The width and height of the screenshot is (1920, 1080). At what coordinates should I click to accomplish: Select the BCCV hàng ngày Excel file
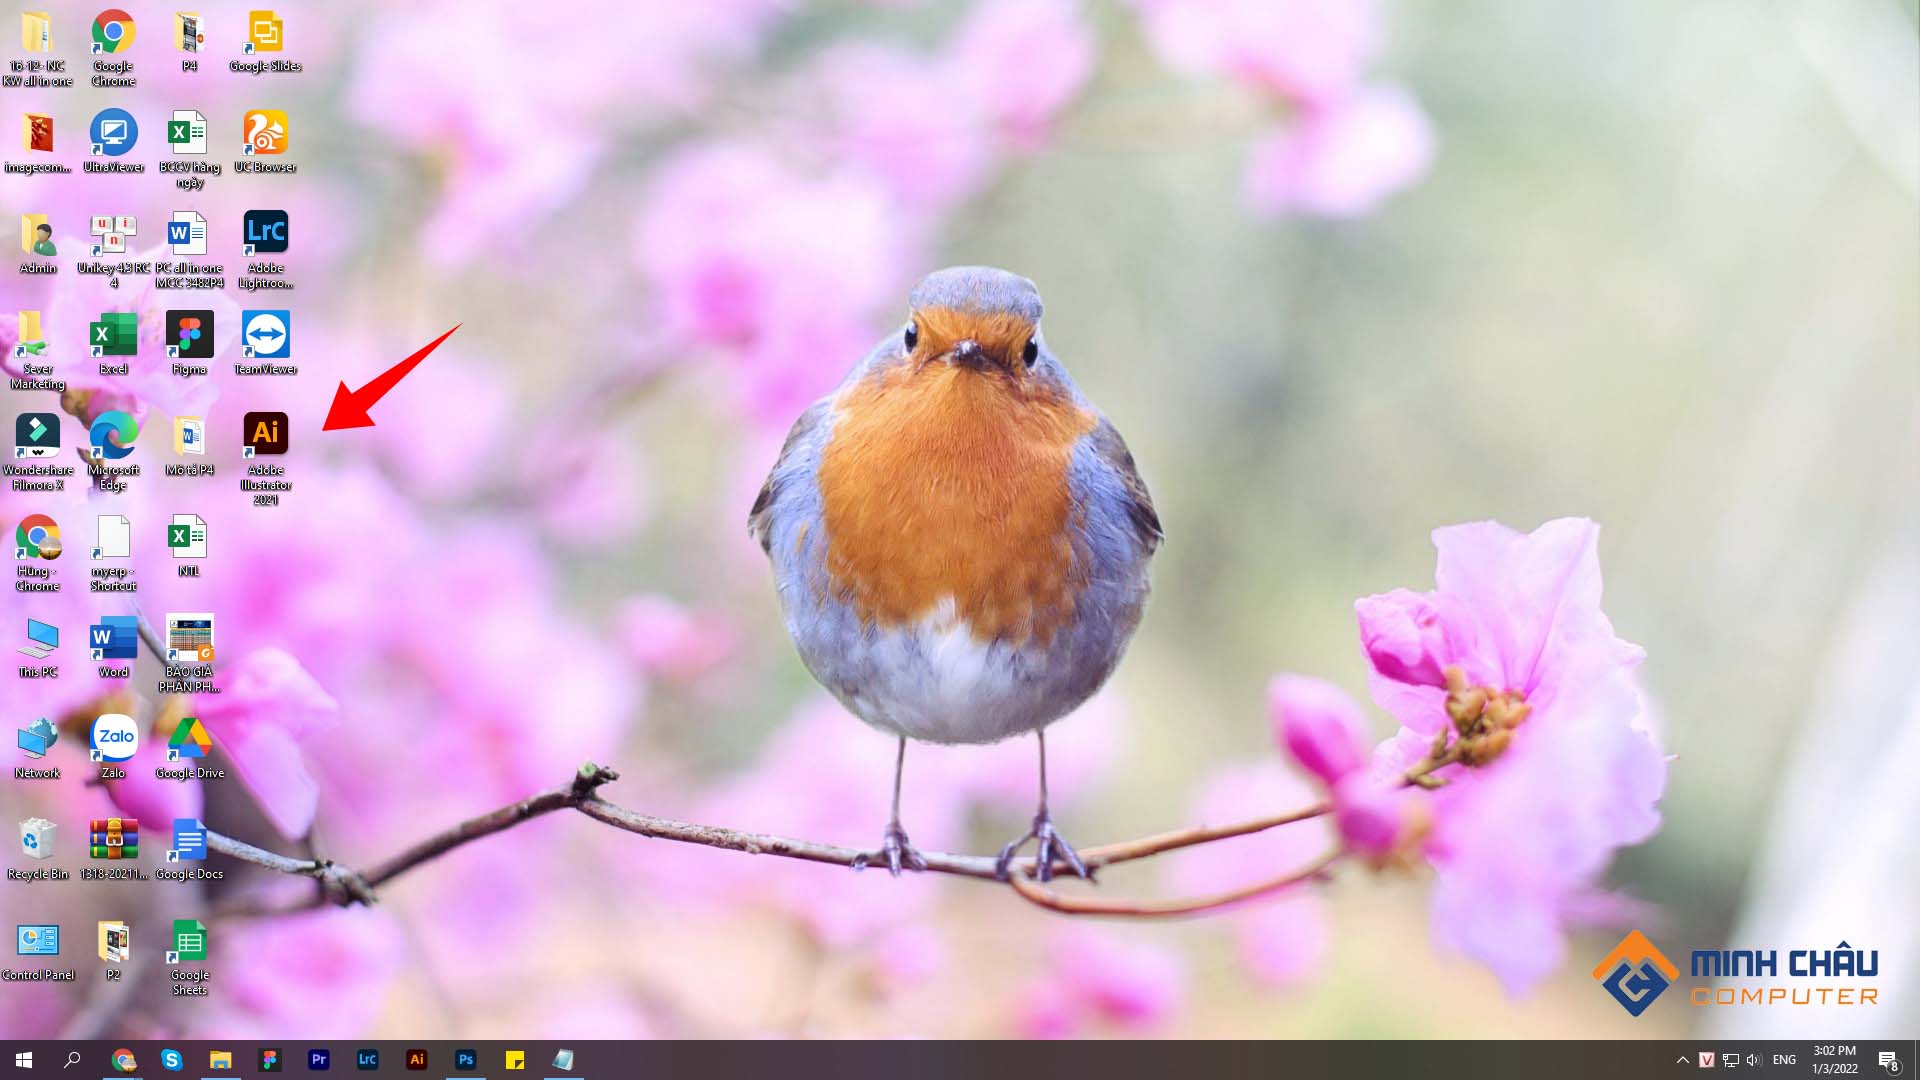[189, 149]
